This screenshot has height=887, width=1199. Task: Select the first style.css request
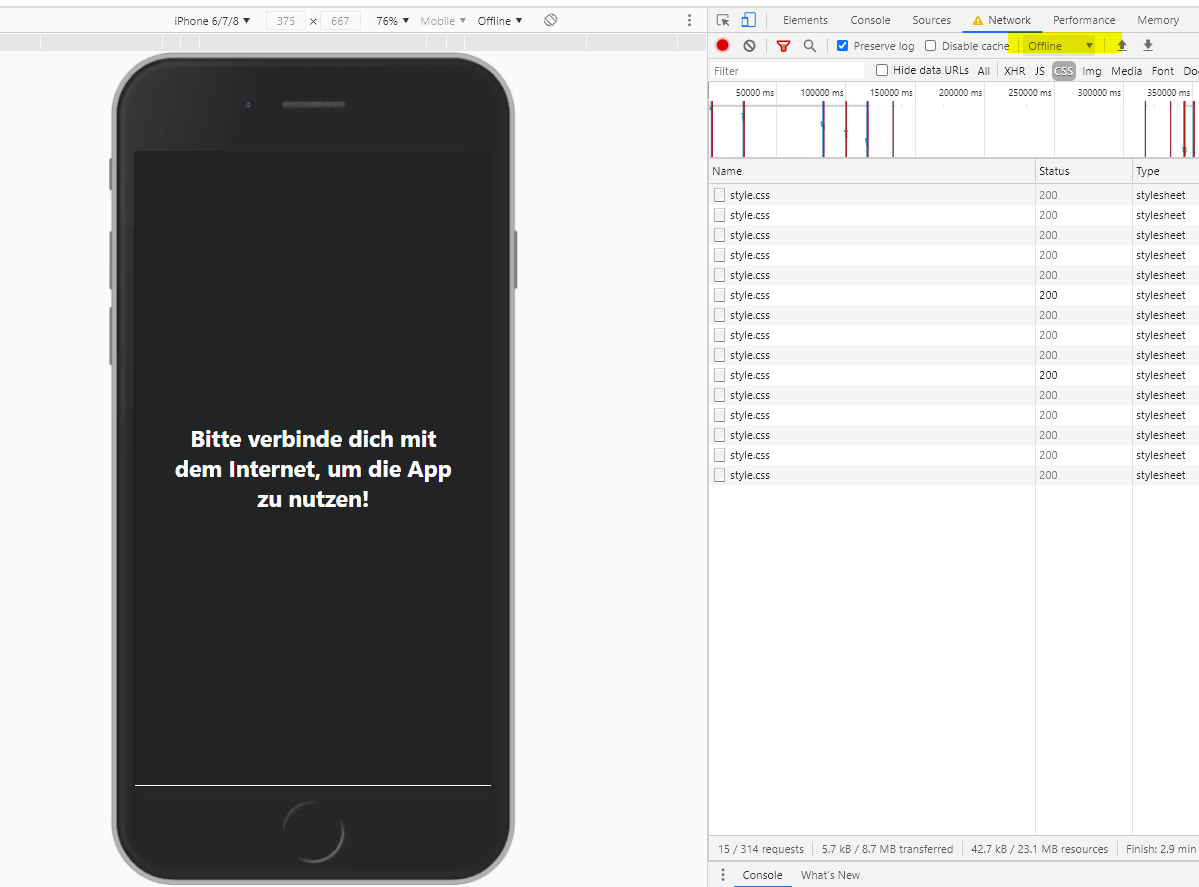(954, 195)
